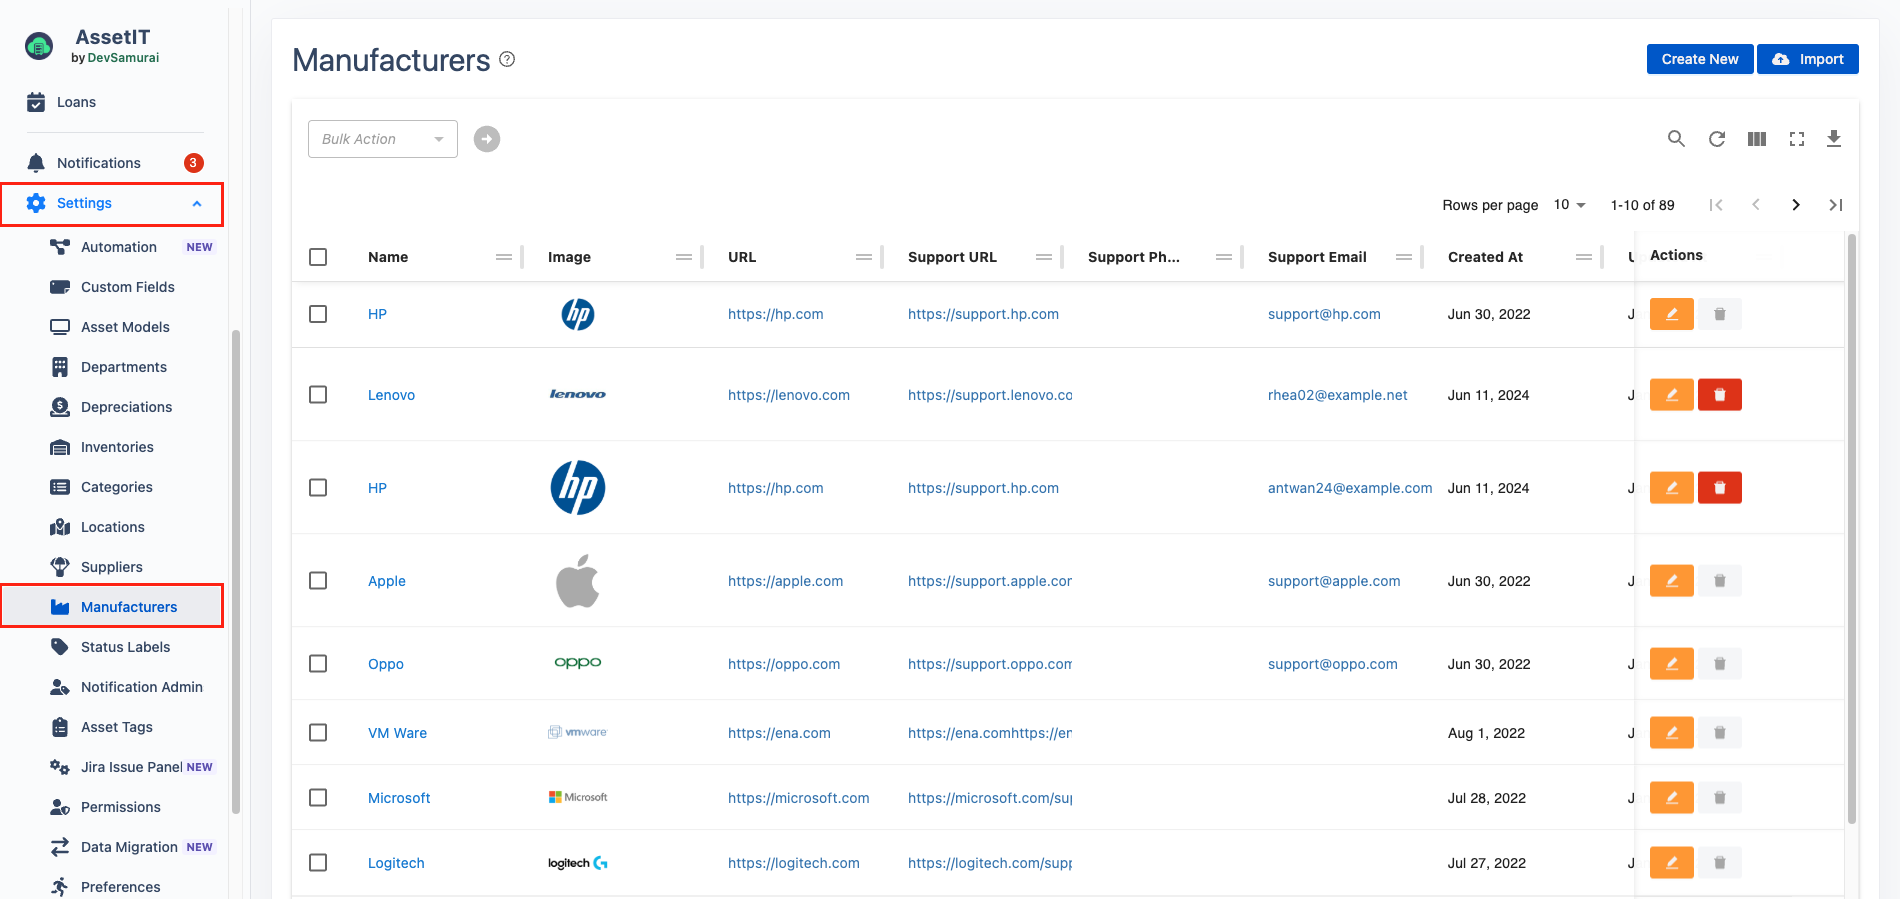This screenshot has height=900, width=1900.
Task: Click the table's vertical scrollbar
Action: click(1851, 530)
